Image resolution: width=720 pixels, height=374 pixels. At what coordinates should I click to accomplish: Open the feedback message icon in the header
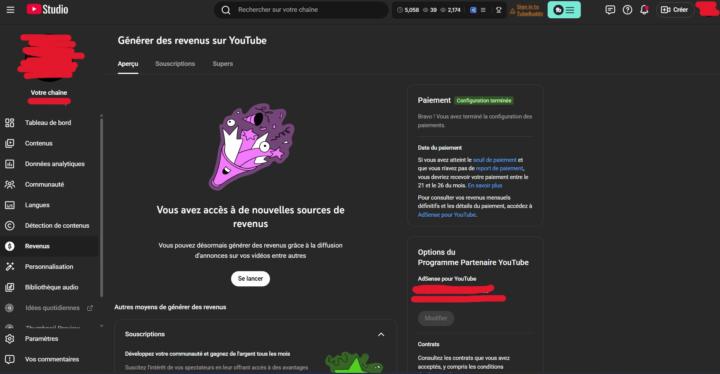610,10
